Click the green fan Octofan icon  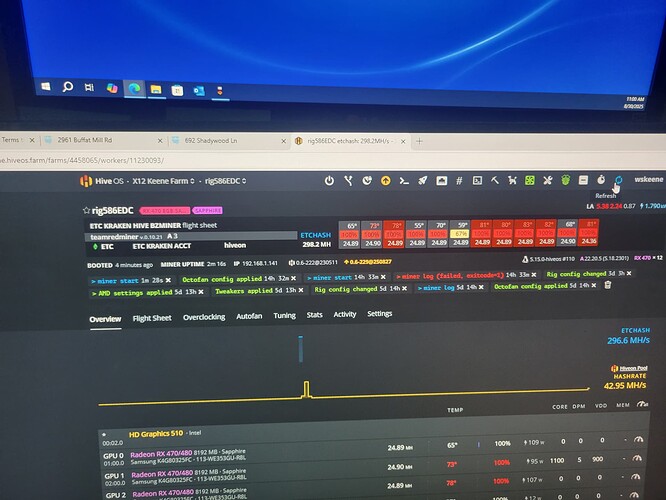coord(530,181)
